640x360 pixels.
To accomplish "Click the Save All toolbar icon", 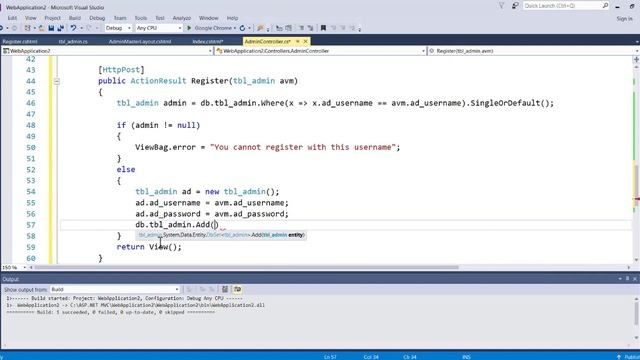I will click(x=60, y=28).
